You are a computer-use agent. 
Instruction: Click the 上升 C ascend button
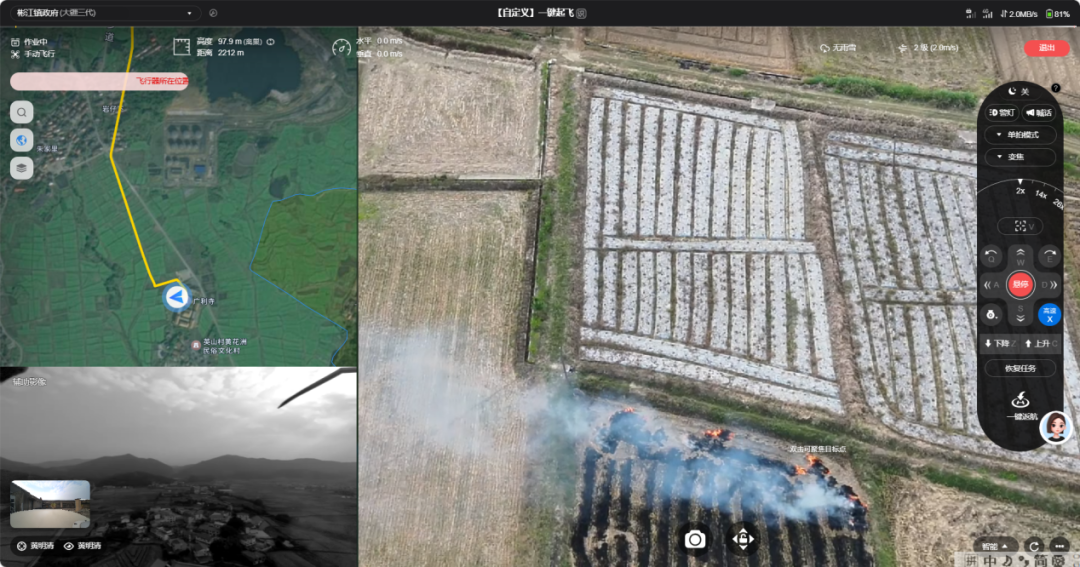[1040, 343]
